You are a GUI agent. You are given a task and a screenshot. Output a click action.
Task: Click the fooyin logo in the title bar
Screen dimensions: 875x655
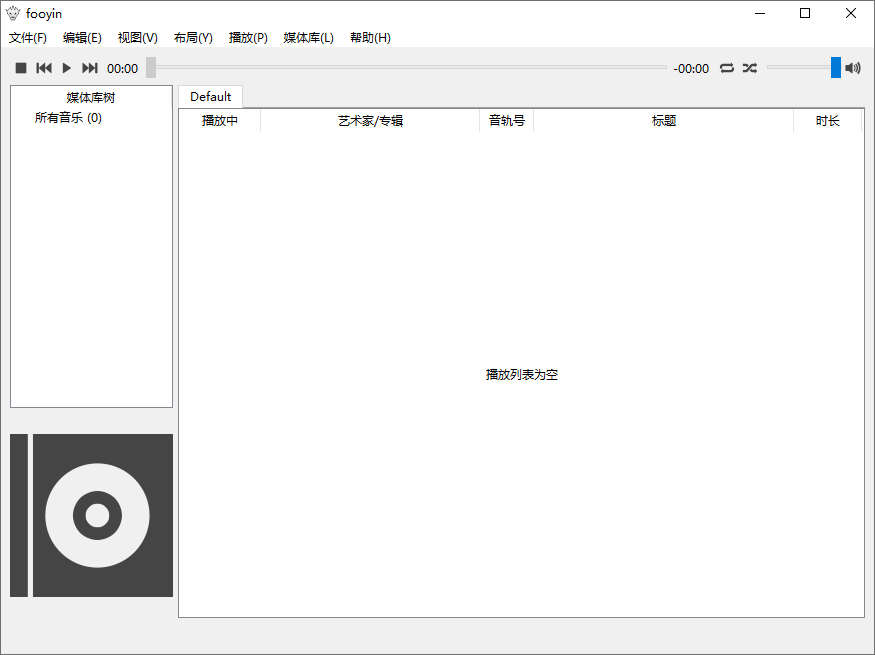click(x=13, y=13)
